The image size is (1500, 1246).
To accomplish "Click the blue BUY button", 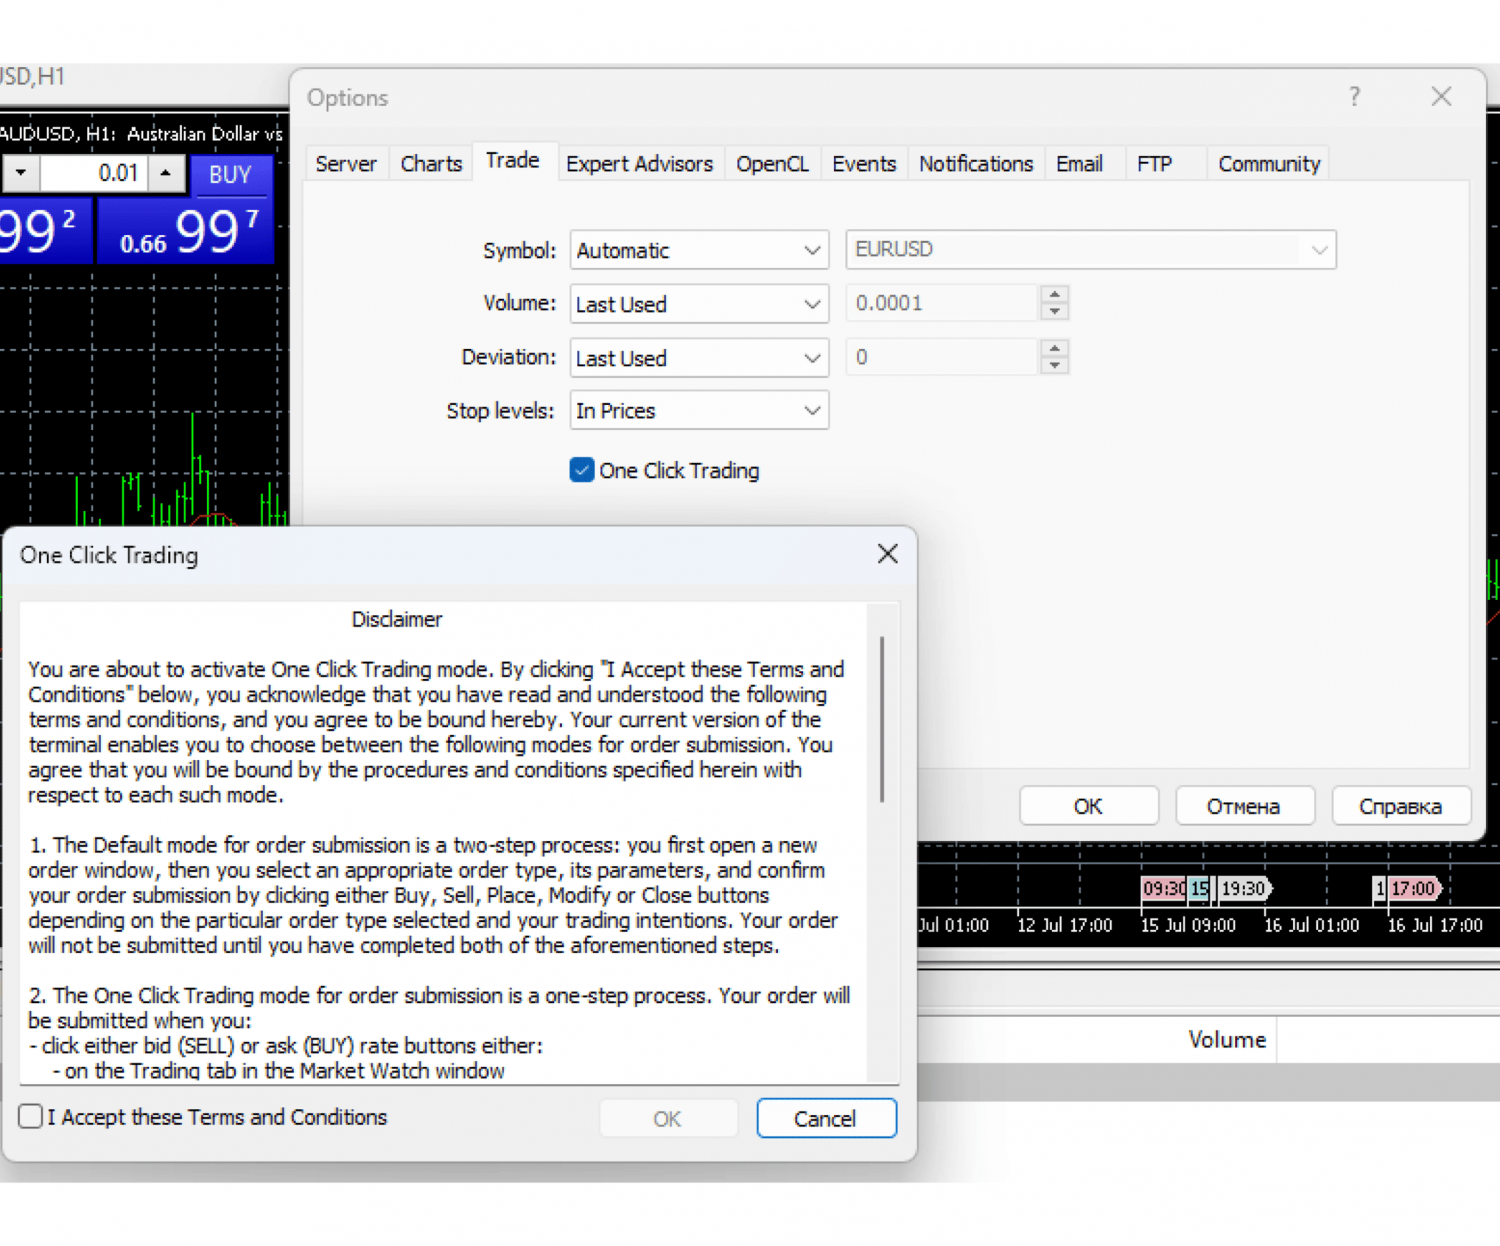I will (230, 175).
